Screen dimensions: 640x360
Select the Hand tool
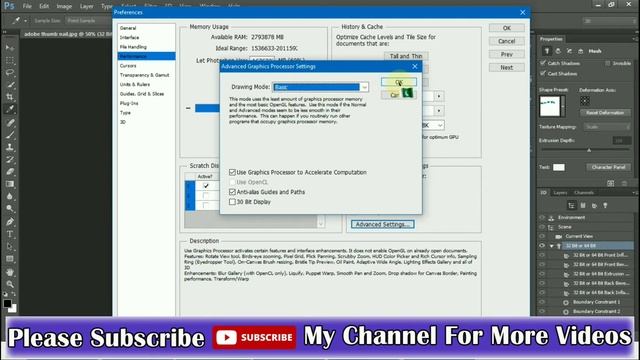point(10,272)
